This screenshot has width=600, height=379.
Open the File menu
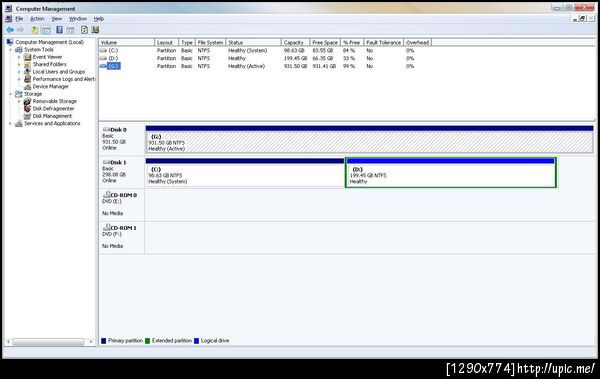pyautogui.click(x=19, y=19)
